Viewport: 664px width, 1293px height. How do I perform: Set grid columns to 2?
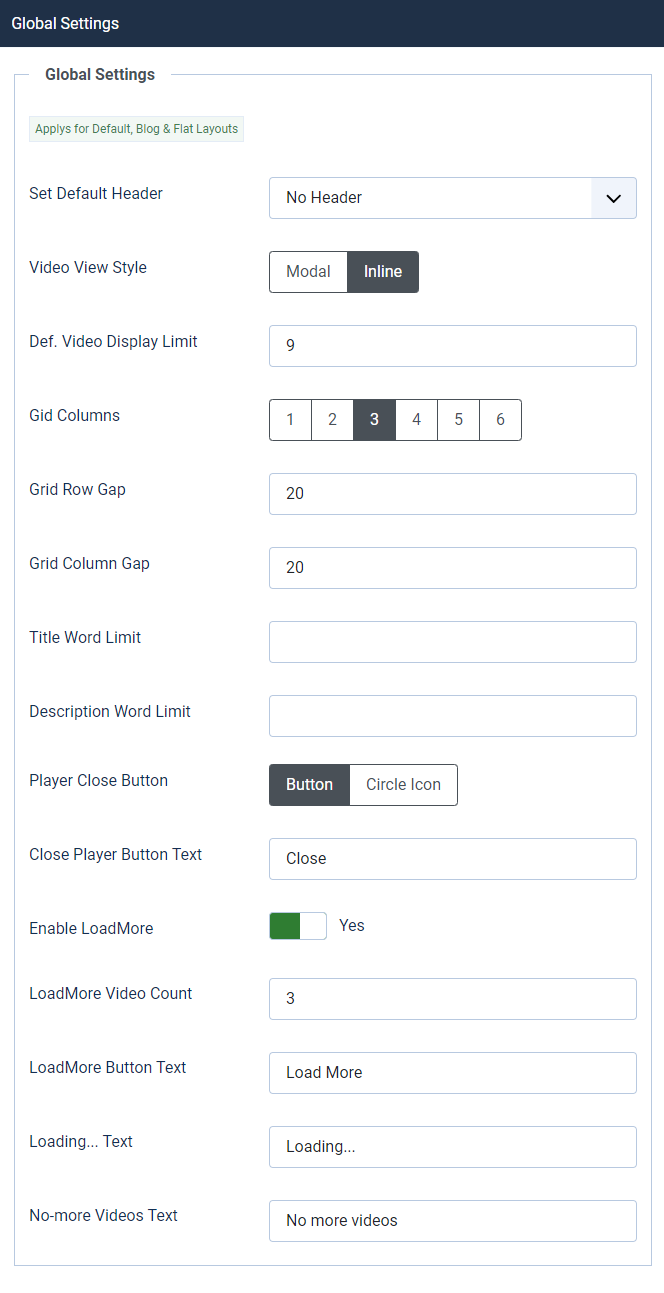coord(332,420)
